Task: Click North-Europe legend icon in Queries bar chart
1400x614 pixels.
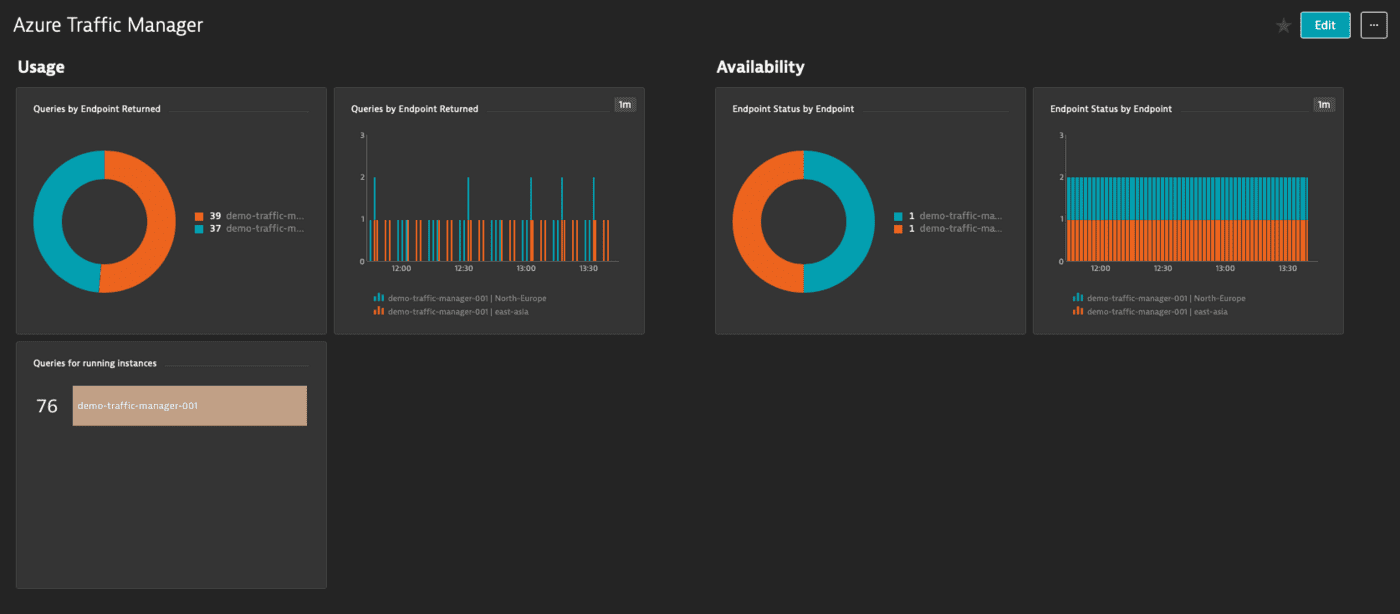Action: [379, 298]
